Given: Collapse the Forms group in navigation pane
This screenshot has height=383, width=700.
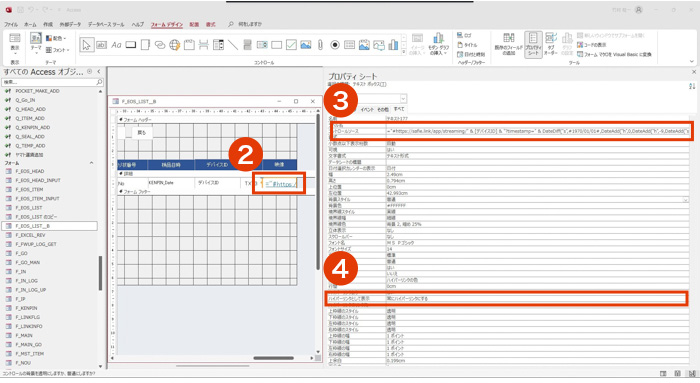Looking at the screenshot, I should pyautogui.click(x=92, y=163).
